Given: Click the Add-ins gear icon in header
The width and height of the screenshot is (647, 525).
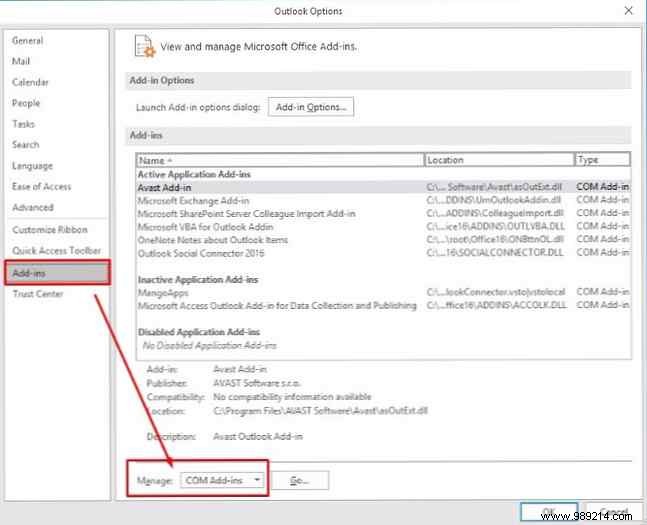Looking at the screenshot, I should coord(144,46).
